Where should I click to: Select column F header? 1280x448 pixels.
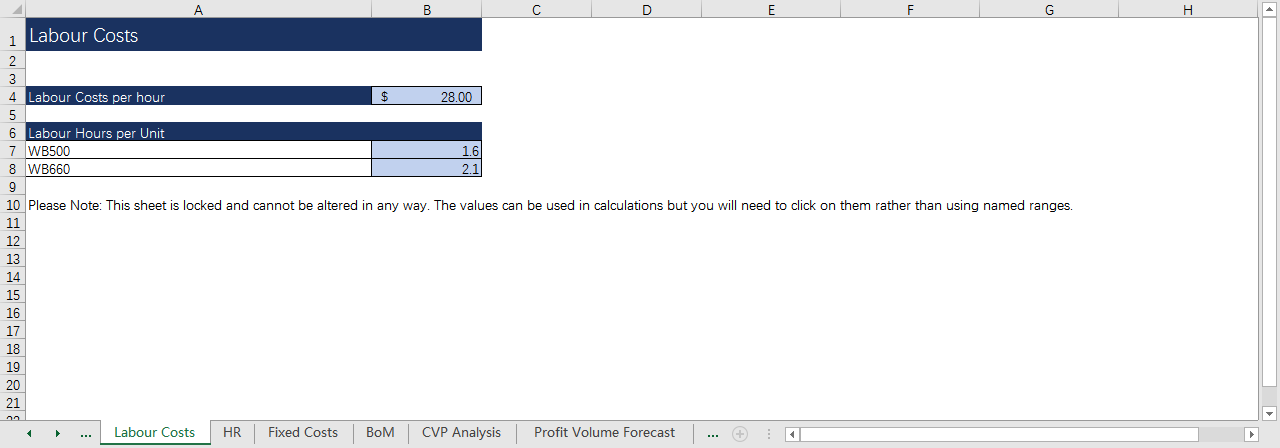(910, 9)
